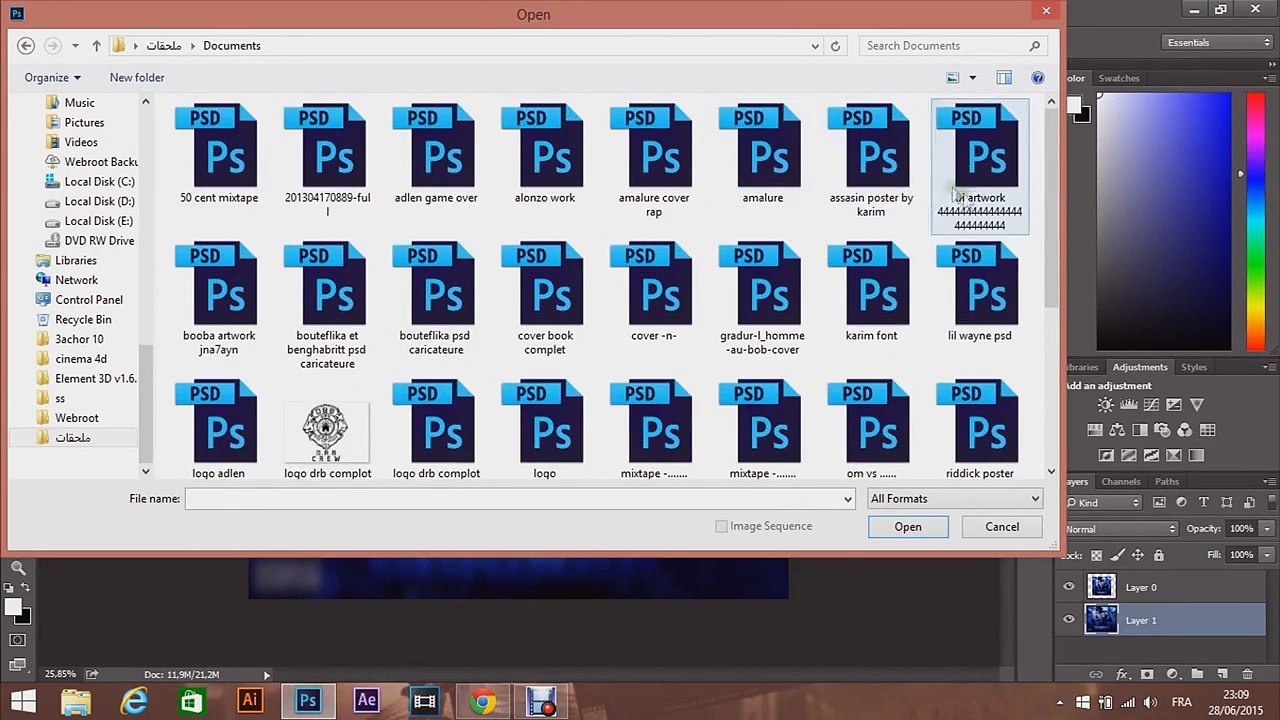The height and width of the screenshot is (720, 1280).
Task: Refresh the Documents folder listing
Action: 835,46
